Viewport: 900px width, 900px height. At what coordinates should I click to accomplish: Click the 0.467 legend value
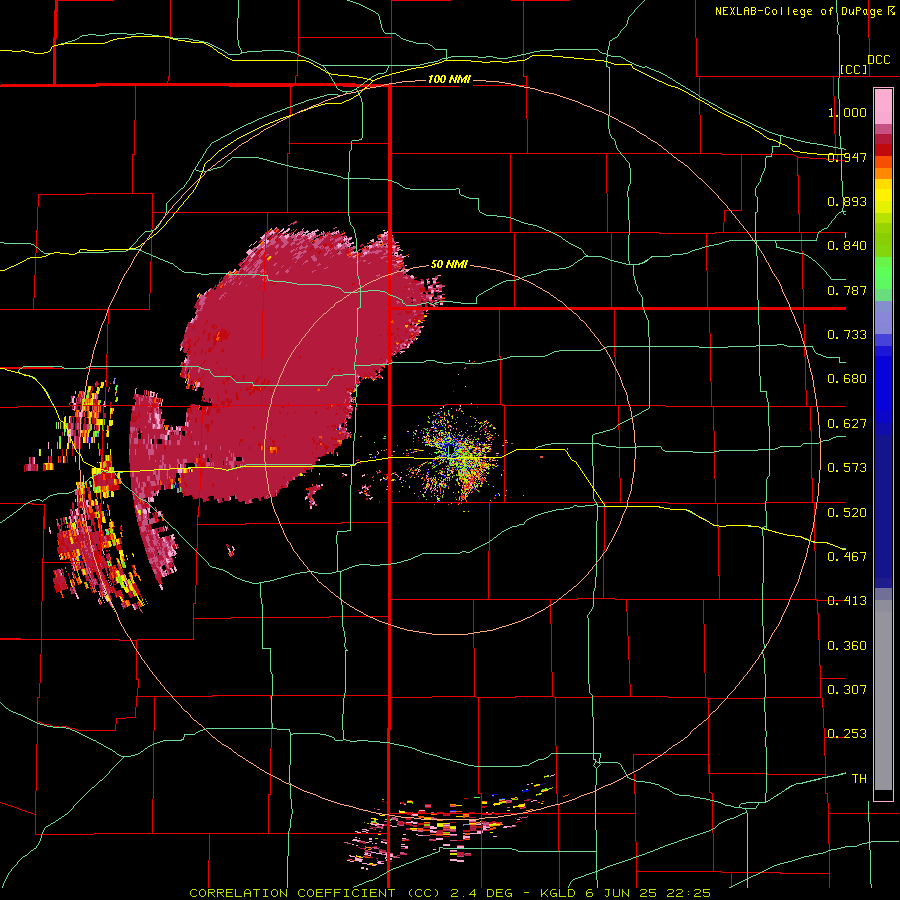[x=847, y=556]
